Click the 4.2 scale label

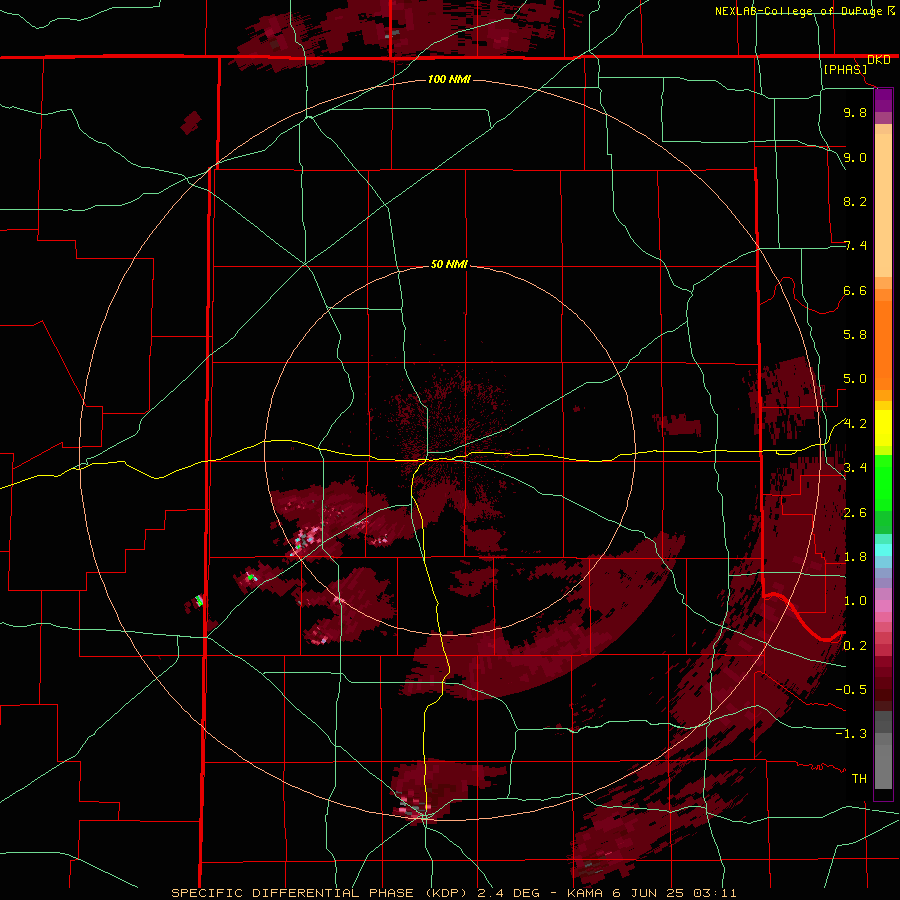[x=855, y=424]
